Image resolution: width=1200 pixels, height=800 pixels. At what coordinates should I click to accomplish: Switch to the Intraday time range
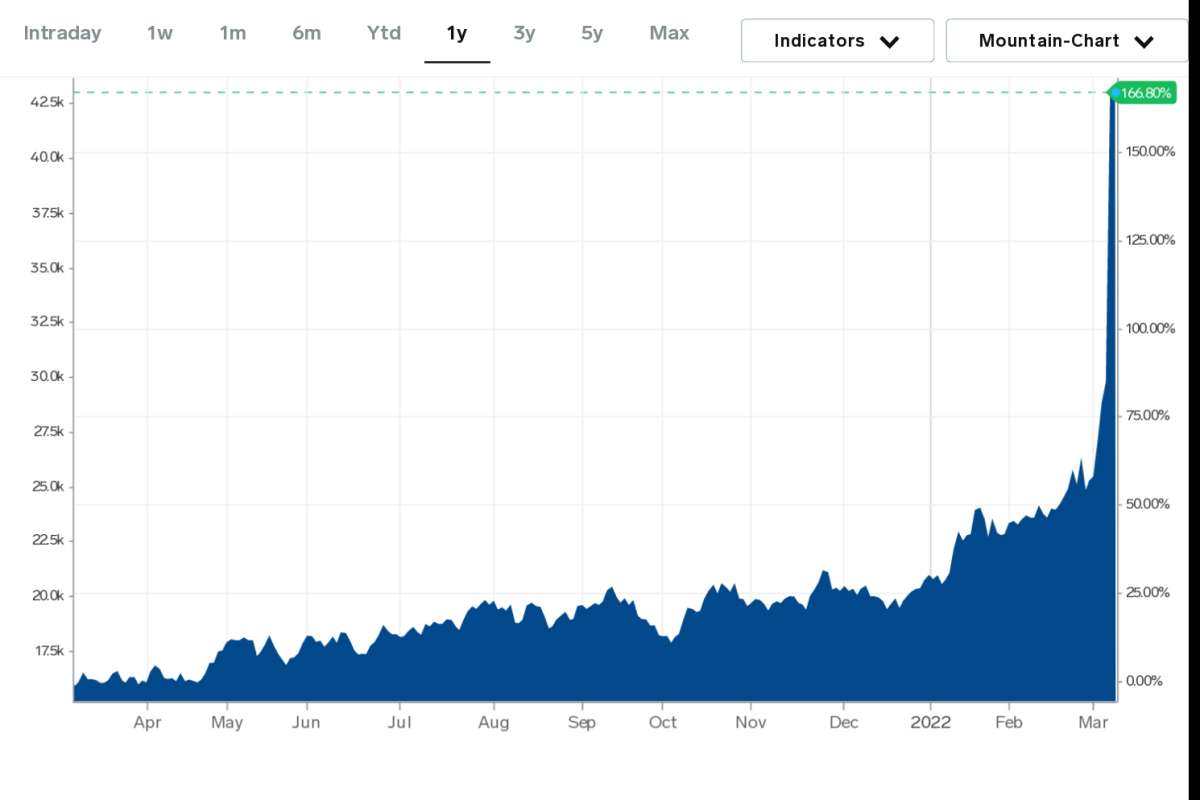(62, 33)
